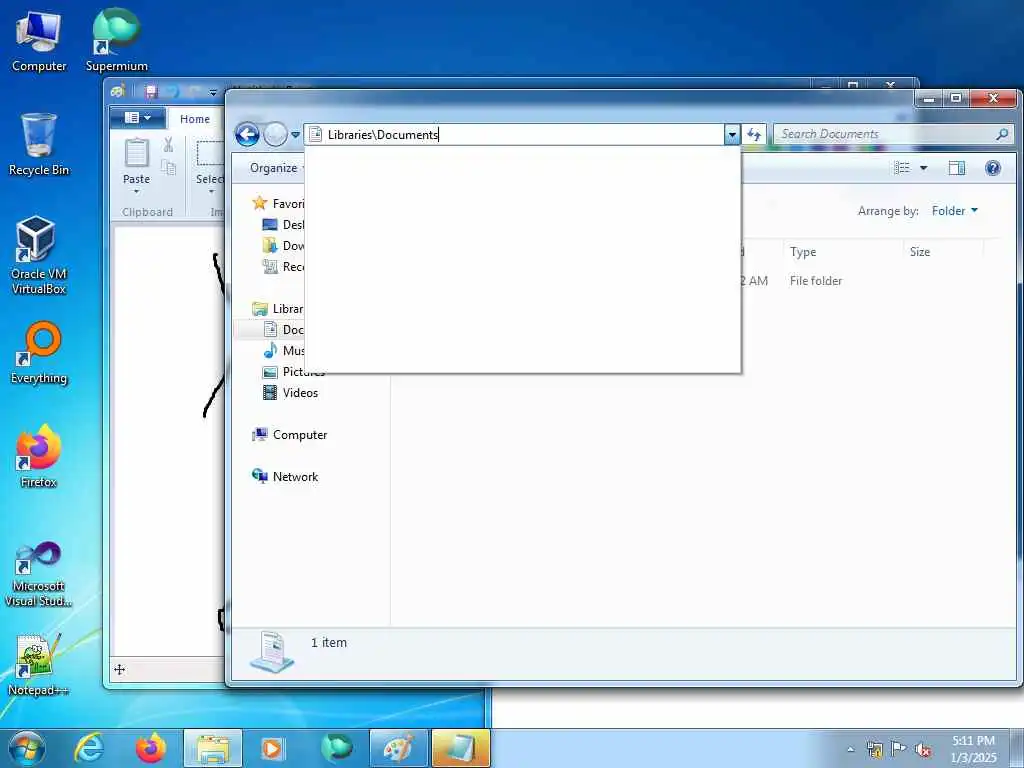Click the Explorer Help question mark icon
Screen dimensions: 1024x768
993,168
